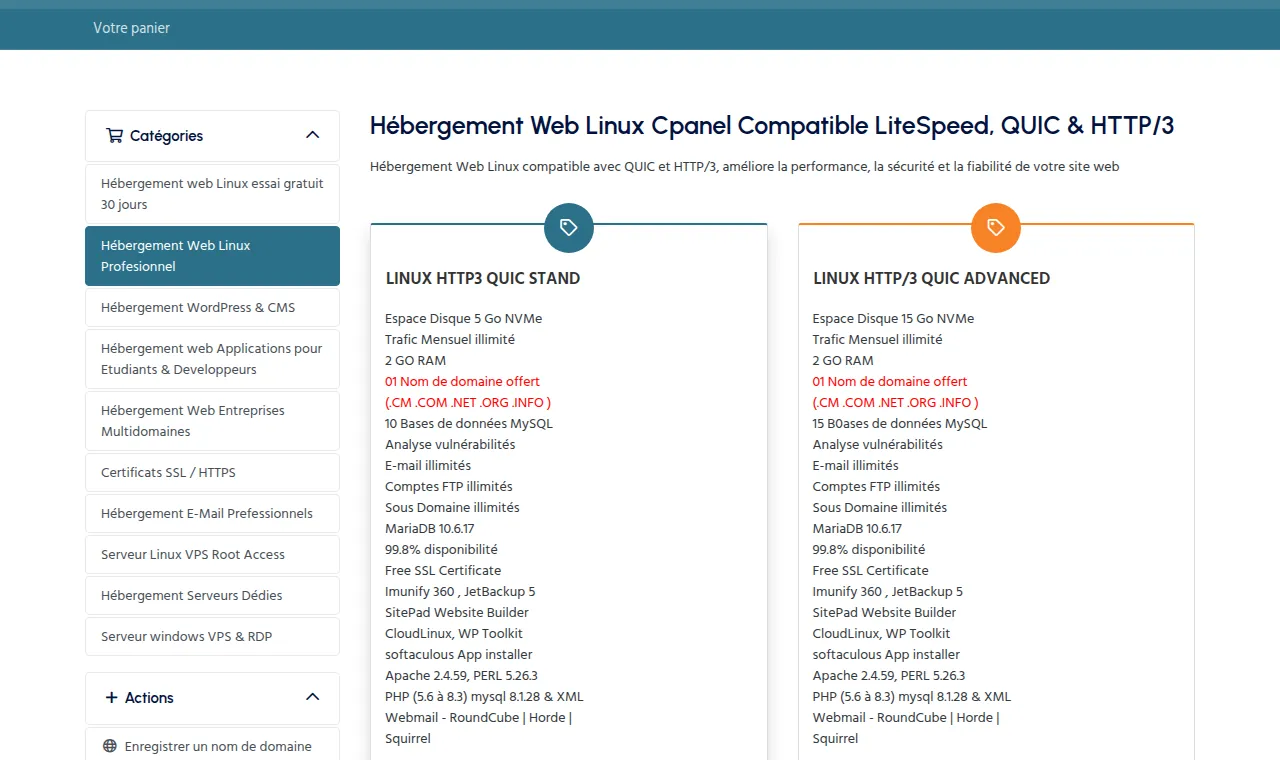Select Hébergement Web Linux Profesionnel category
Image resolution: width=1280 pixels, height=760 pixels.
pyautogui.click(x=212, y=256)
